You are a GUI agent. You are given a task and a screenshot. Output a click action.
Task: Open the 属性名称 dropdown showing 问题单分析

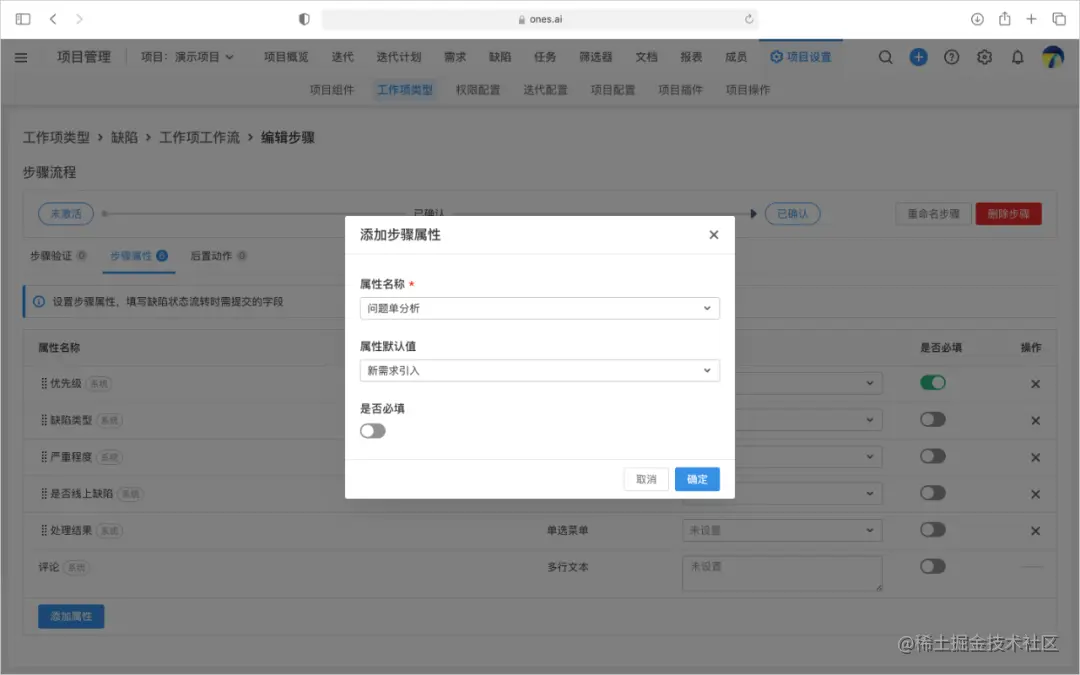pos(540,308)
